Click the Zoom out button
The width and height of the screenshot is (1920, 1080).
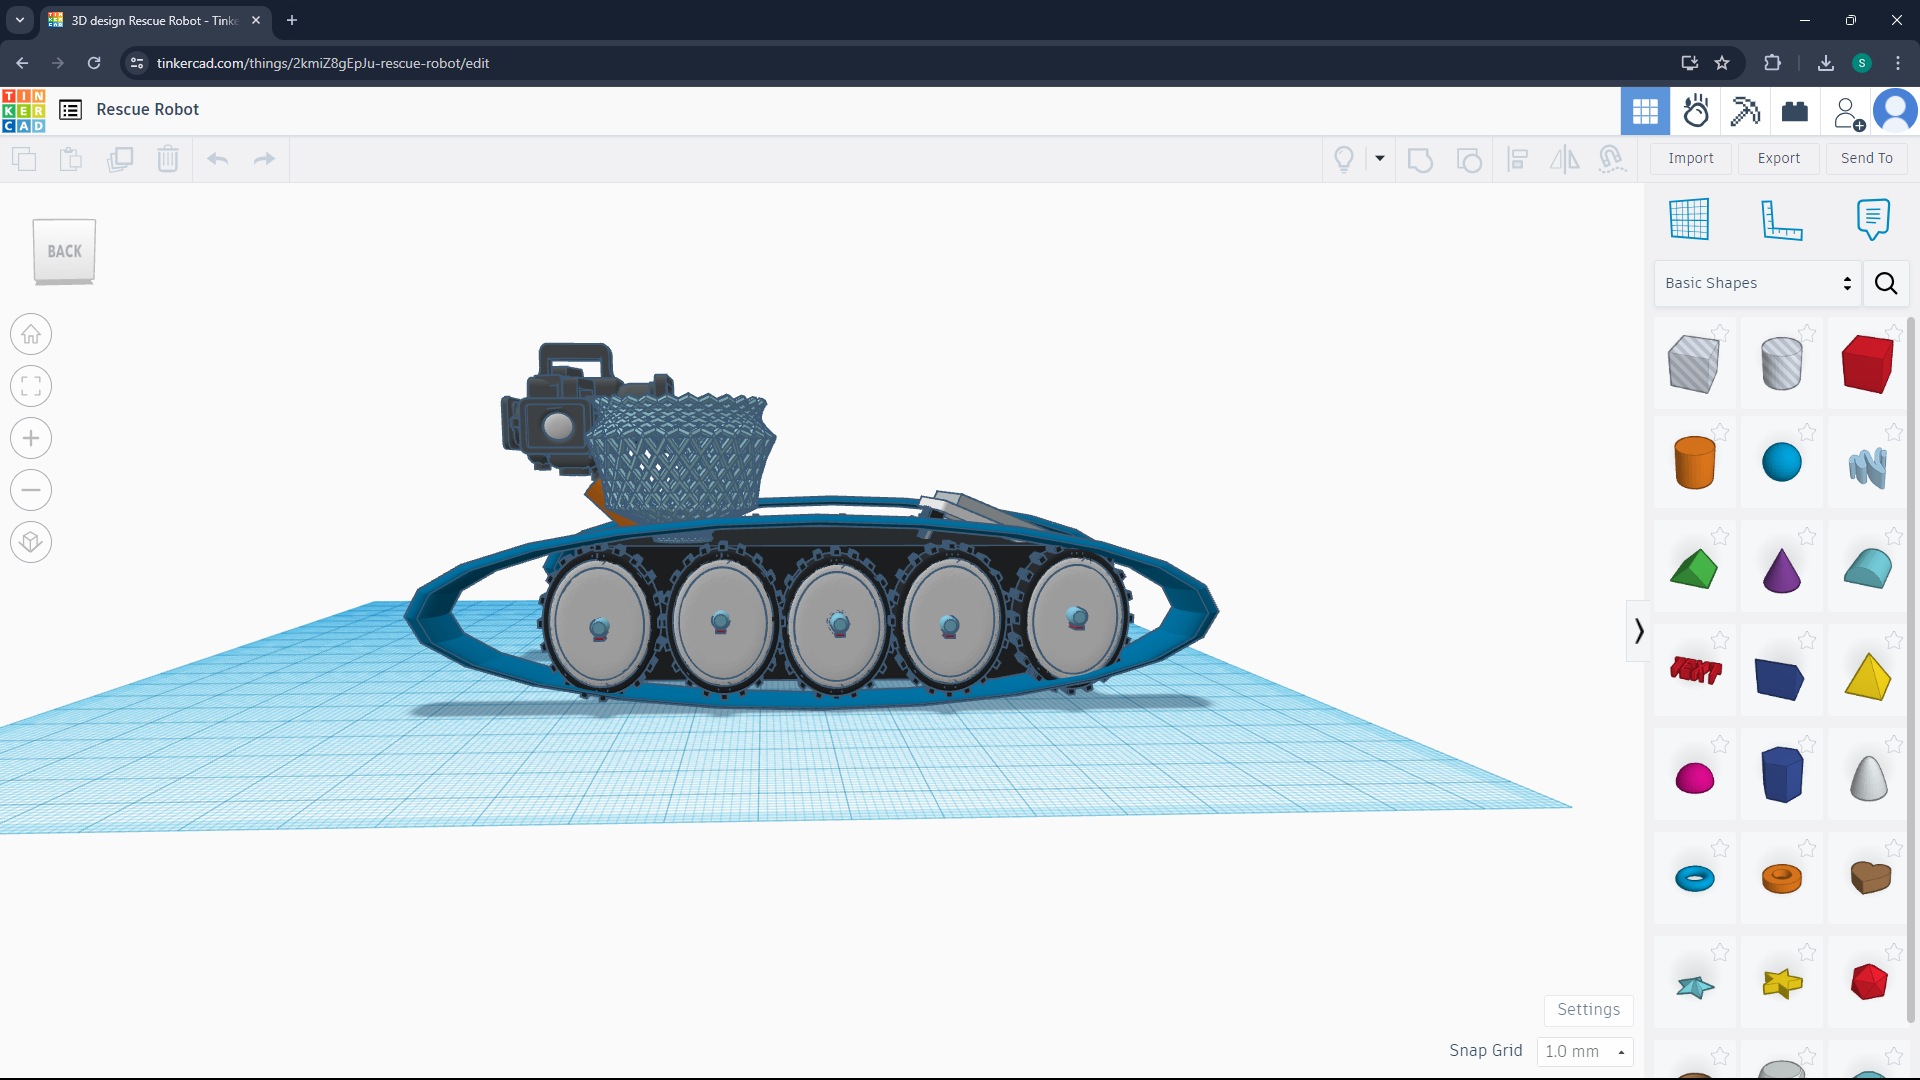(x=31, y=490)
